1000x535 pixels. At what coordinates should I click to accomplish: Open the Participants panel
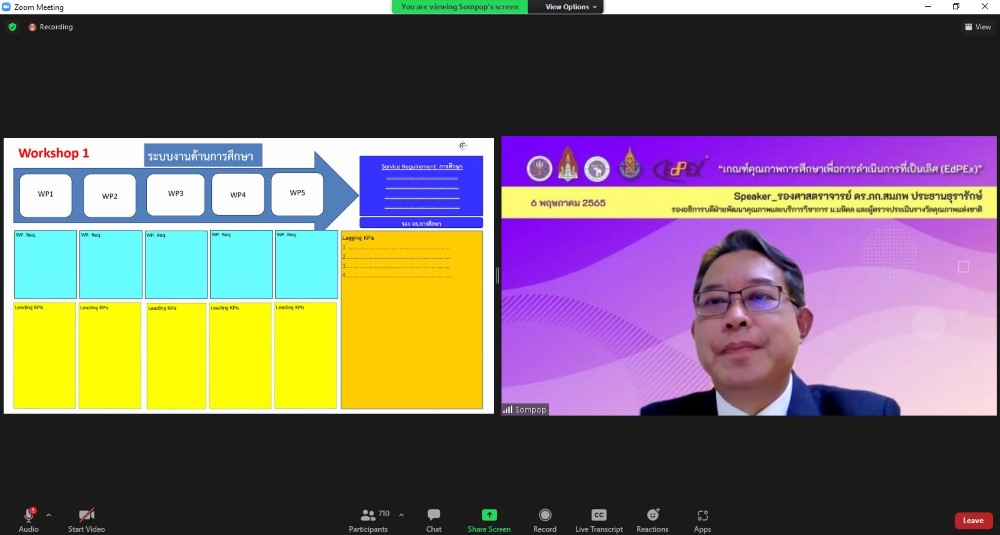click(368, 519)
